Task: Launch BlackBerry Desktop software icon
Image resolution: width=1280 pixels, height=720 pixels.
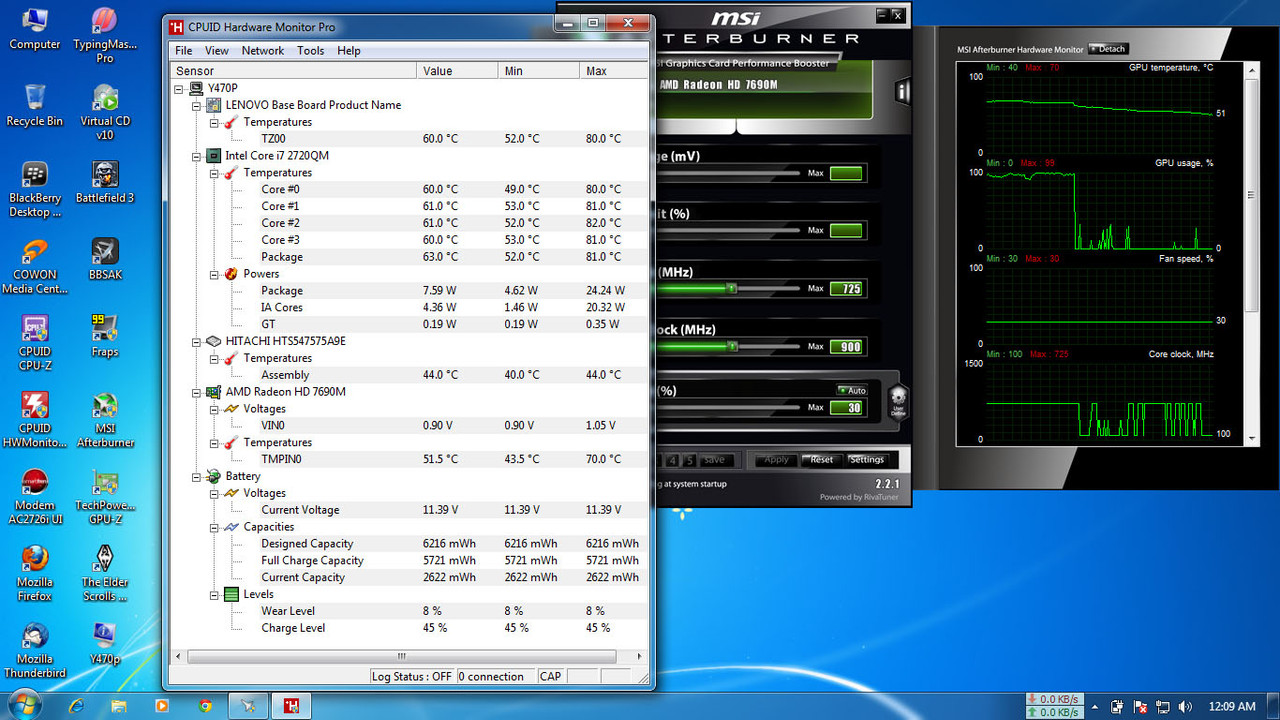Action: [x=35, y=189]
